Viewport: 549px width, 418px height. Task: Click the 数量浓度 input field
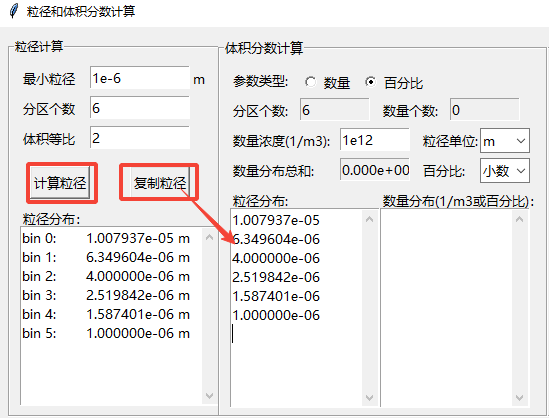375,140
